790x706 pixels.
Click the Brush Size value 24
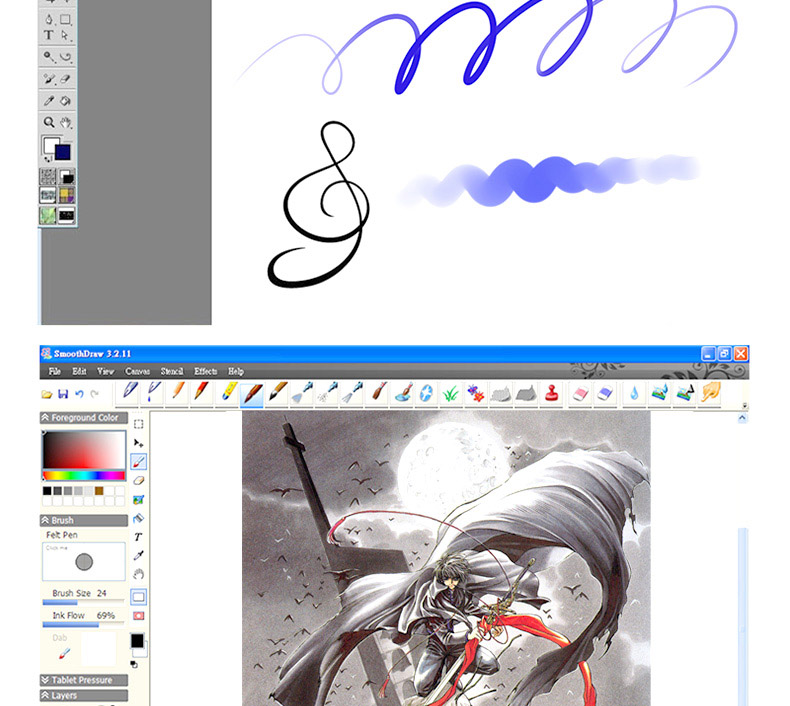101,593
